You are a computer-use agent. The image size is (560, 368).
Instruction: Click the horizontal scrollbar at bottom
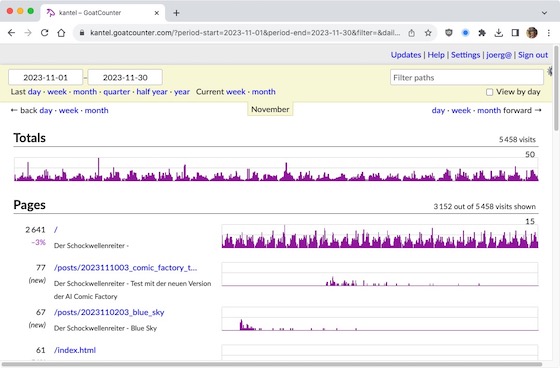coord(272,365)
